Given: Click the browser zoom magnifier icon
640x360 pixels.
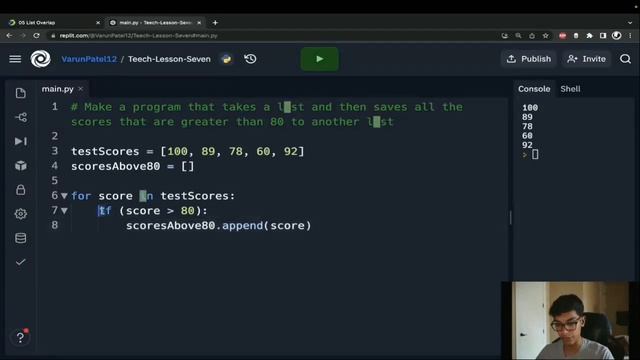Looking at the screenshot, I should pos(518,36).
